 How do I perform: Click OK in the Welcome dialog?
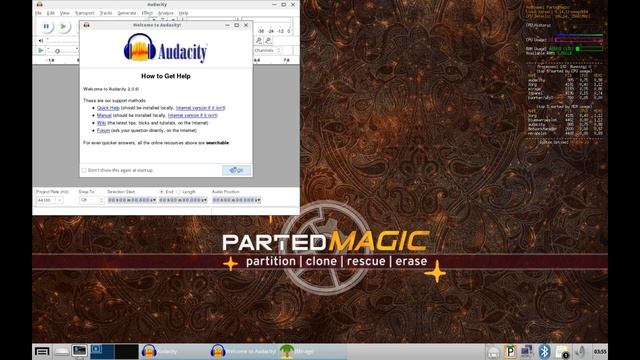[236, 170]
